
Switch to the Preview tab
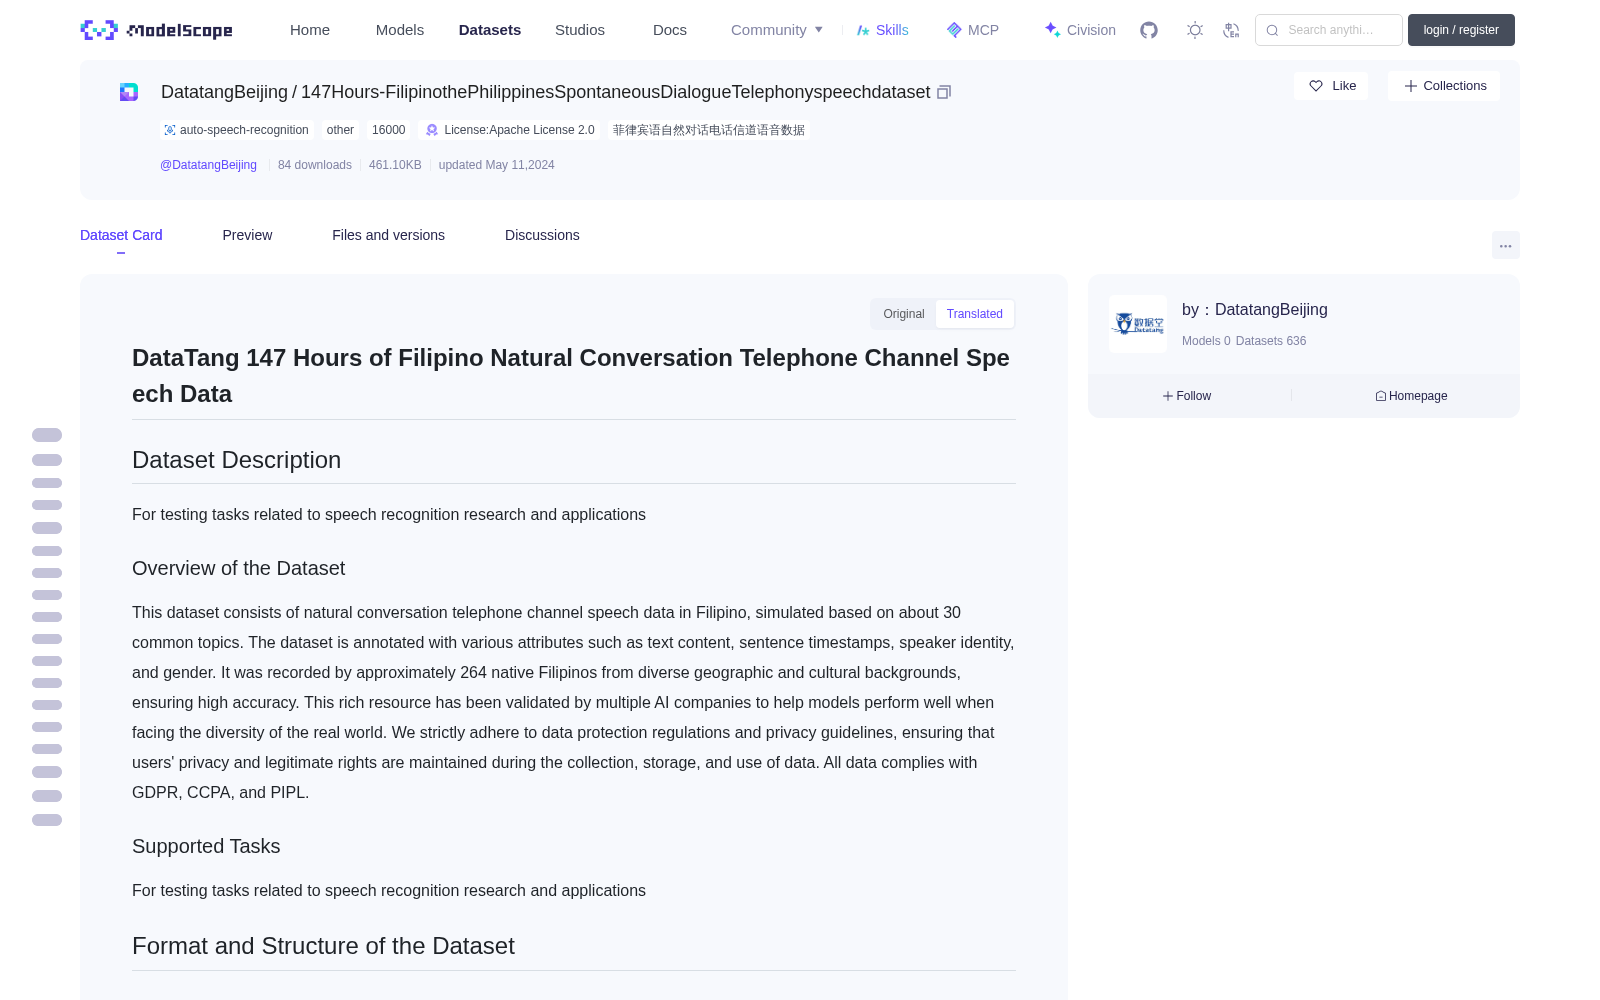(x=247, y=235)
